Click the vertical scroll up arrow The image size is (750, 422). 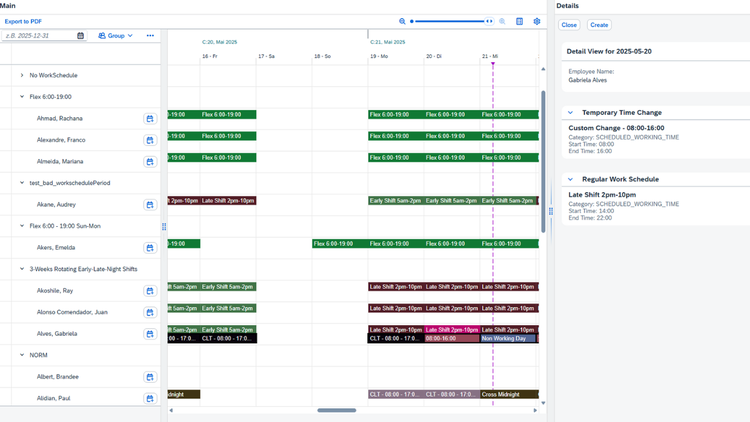click(x=543, y=69)
